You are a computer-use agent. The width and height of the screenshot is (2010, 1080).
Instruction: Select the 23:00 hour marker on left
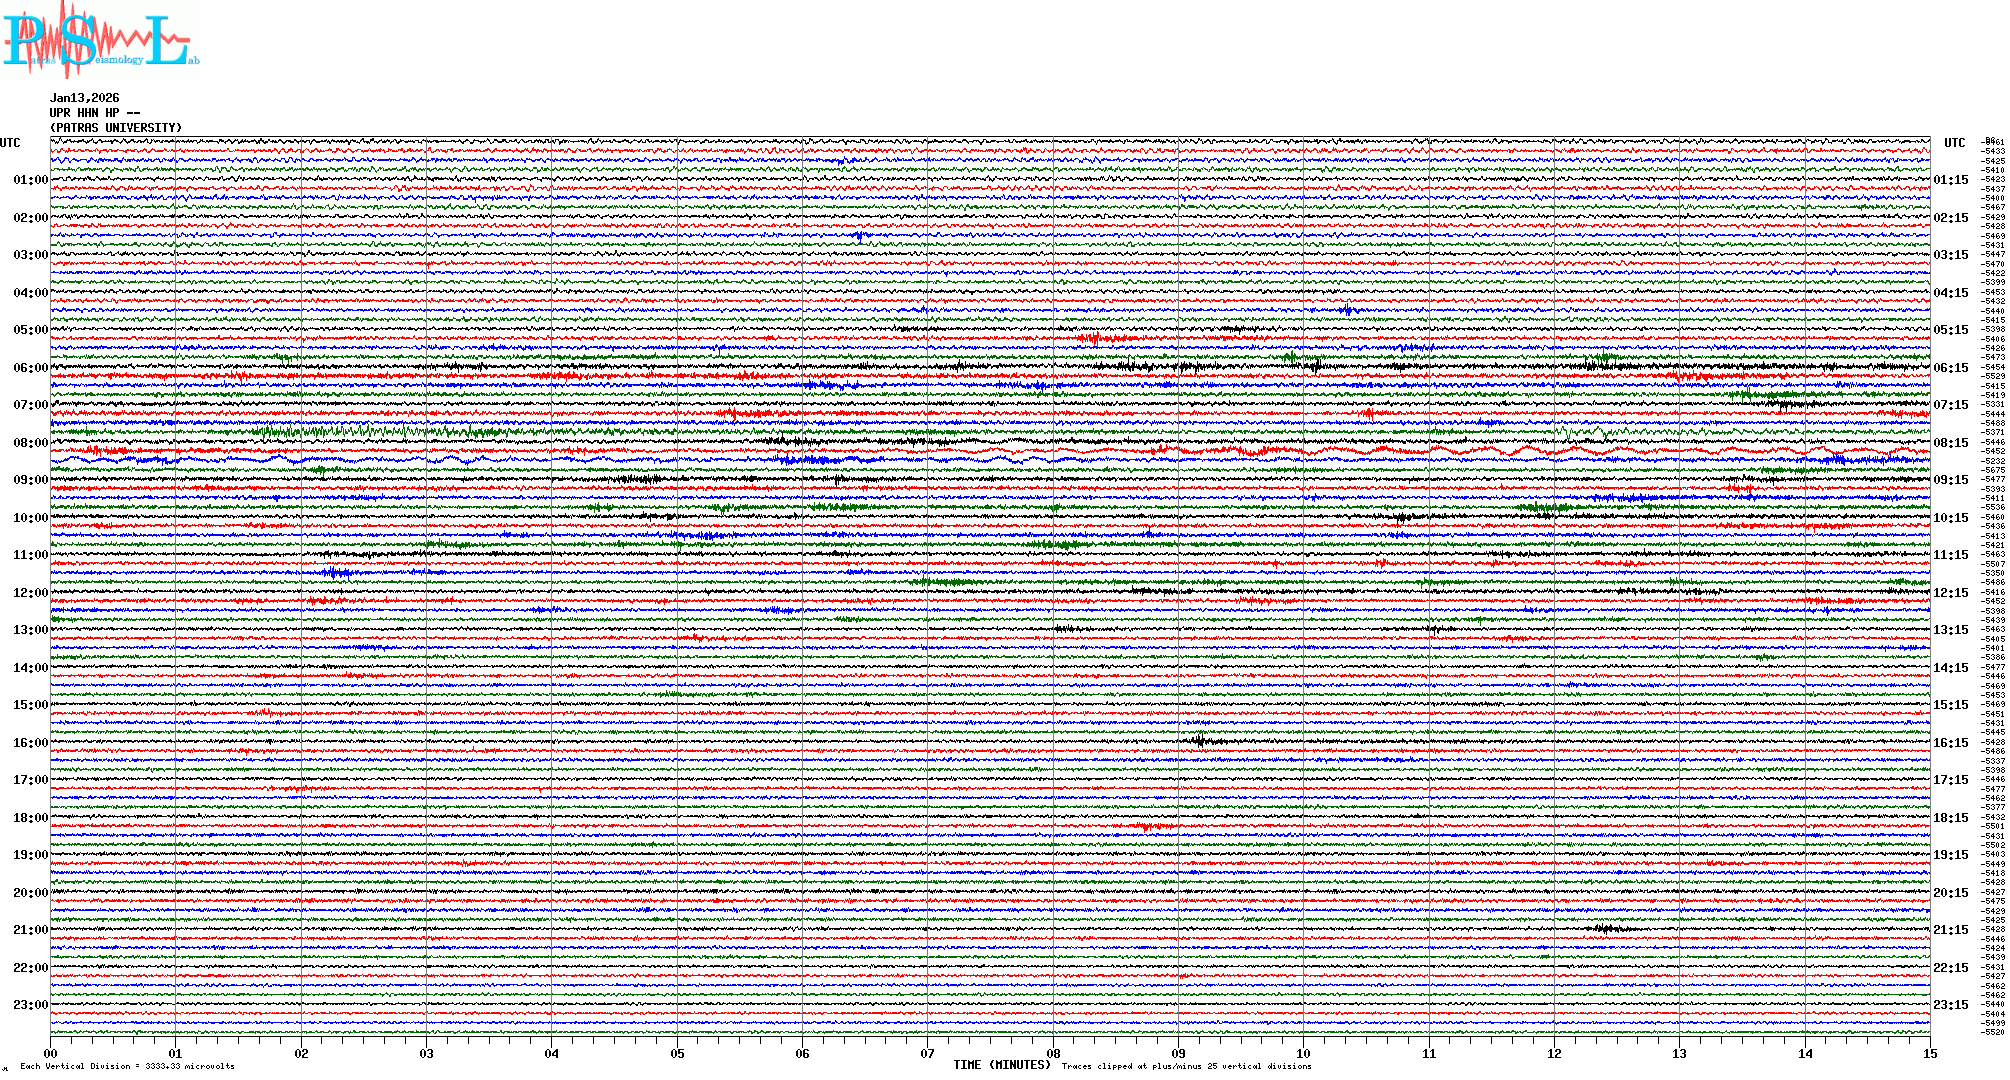point(30,1005)
